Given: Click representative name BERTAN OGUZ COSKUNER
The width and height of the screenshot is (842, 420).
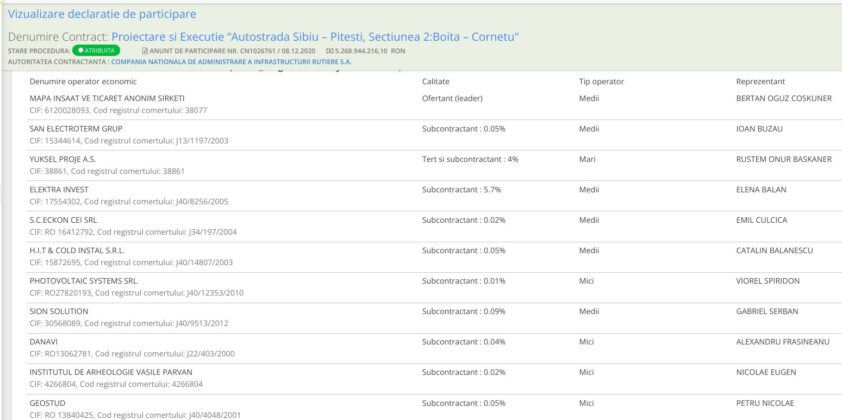Looking at the screenshot, I should (783, 98).
